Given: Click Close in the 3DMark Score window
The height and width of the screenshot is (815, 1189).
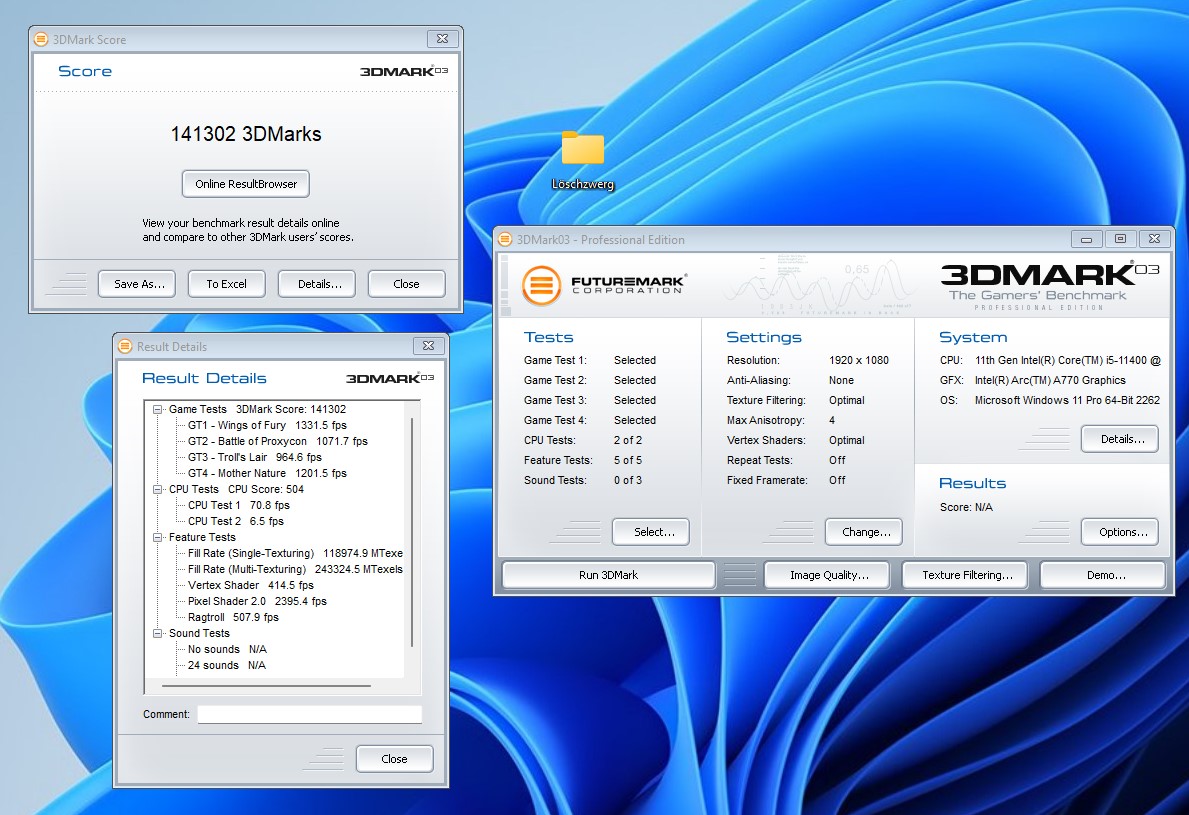Looking at the screenshot, I should pyautogui.click(x=406, y=284).
